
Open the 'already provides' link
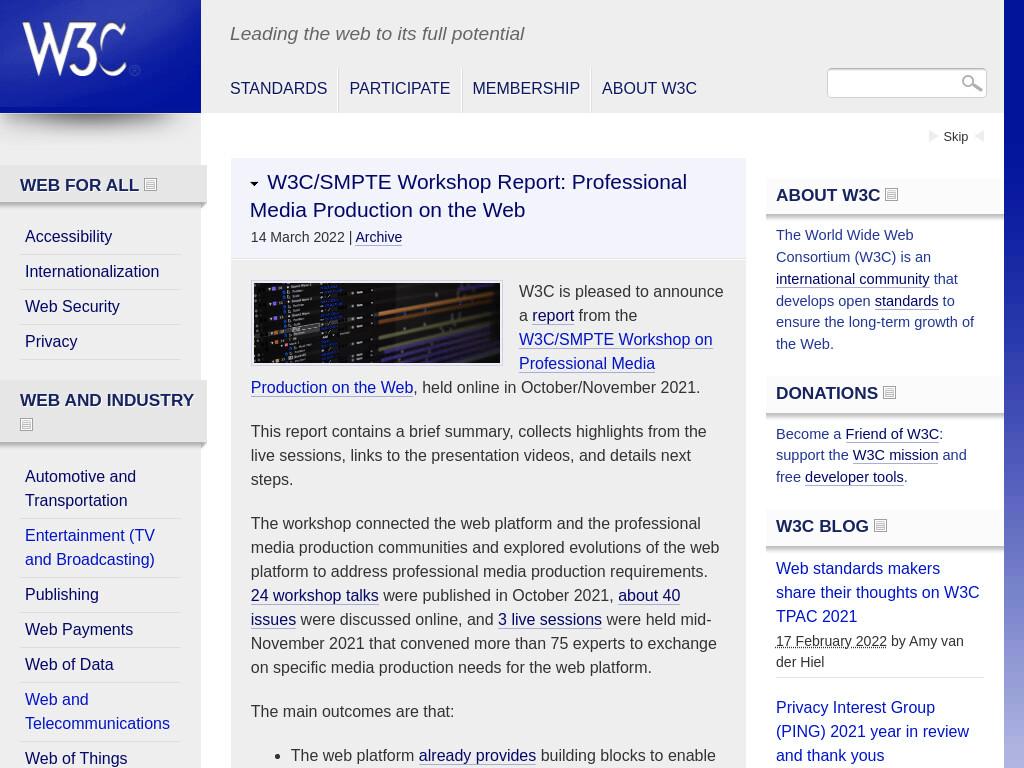(477, 756)
